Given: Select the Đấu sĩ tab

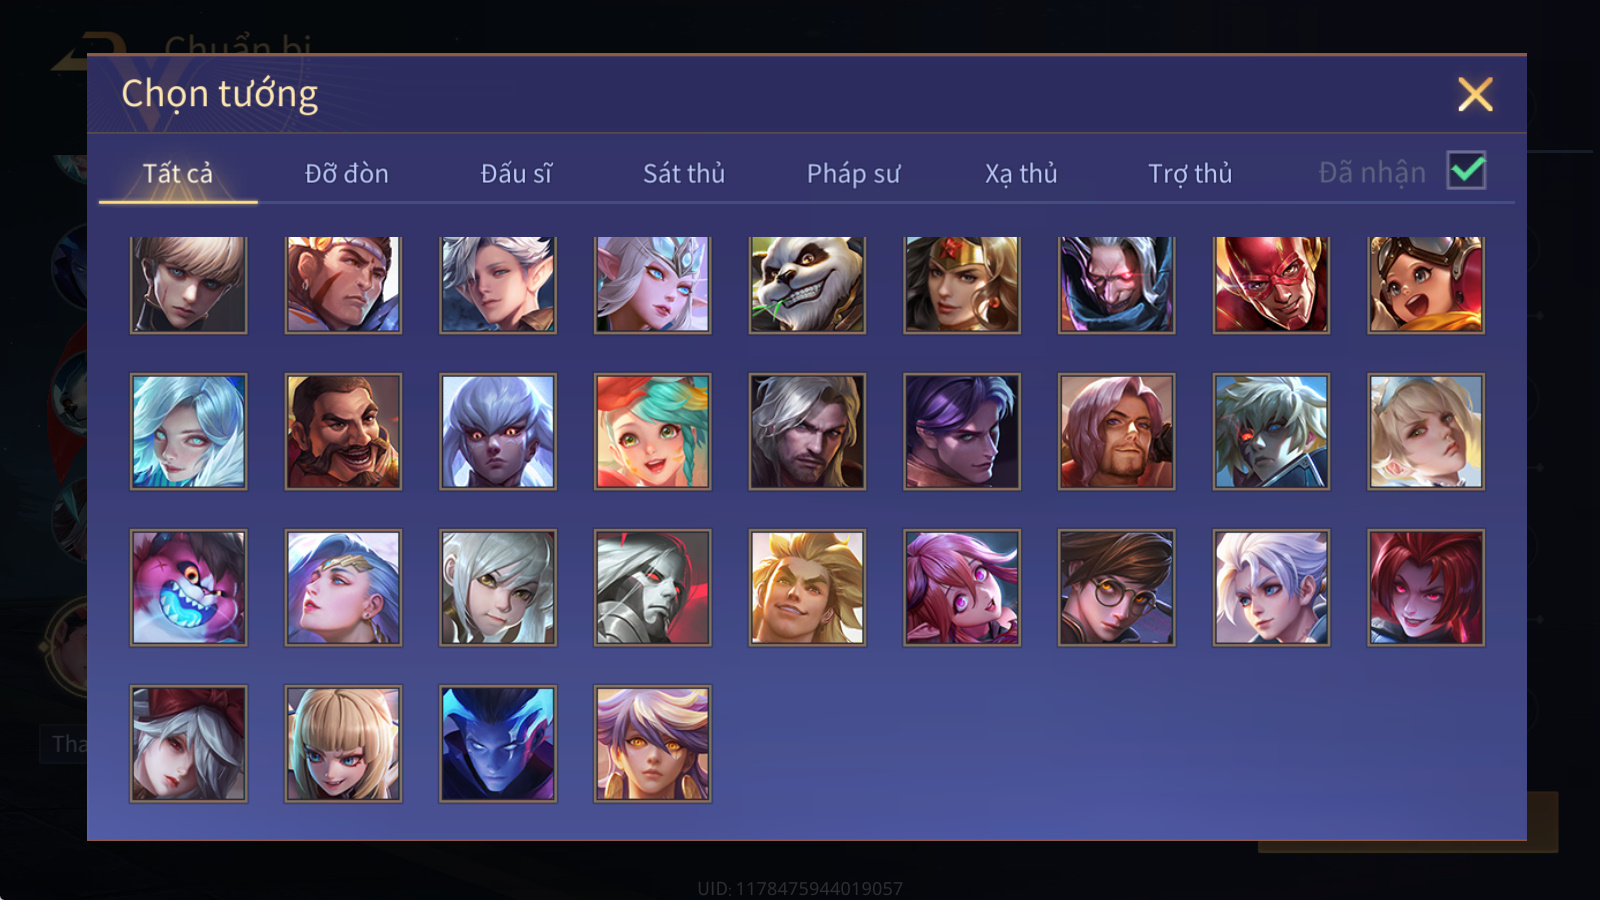Looking at the screenshot, I should [516, 173].
